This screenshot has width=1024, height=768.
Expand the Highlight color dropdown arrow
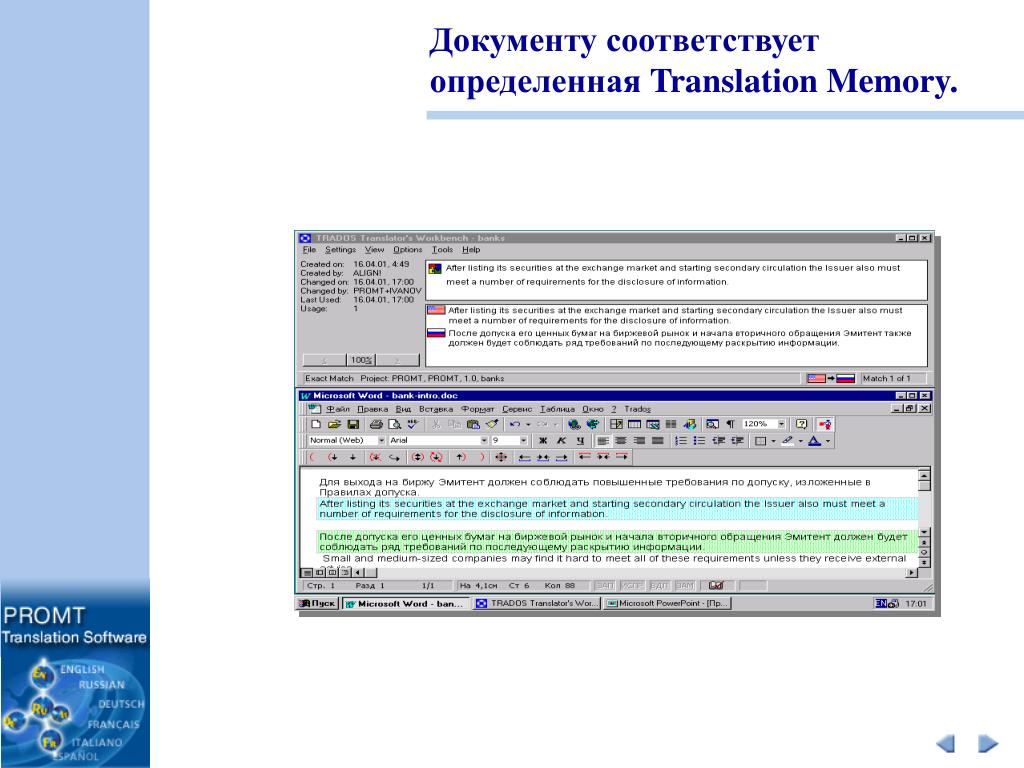pyautogui.click(x=801, y=441)
